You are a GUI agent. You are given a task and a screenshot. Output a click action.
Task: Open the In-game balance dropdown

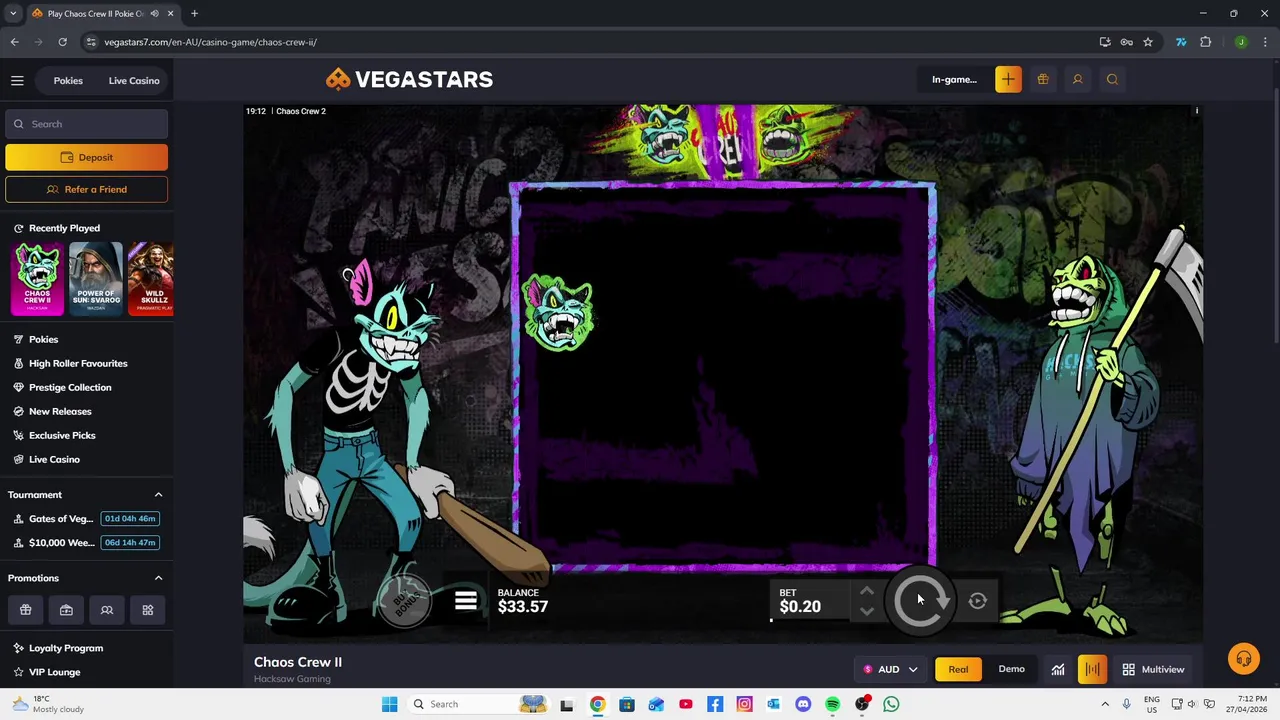point(954,80)
